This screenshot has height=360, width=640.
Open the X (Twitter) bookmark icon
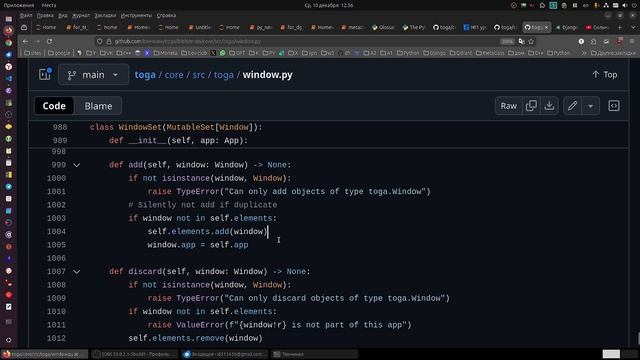213,53
